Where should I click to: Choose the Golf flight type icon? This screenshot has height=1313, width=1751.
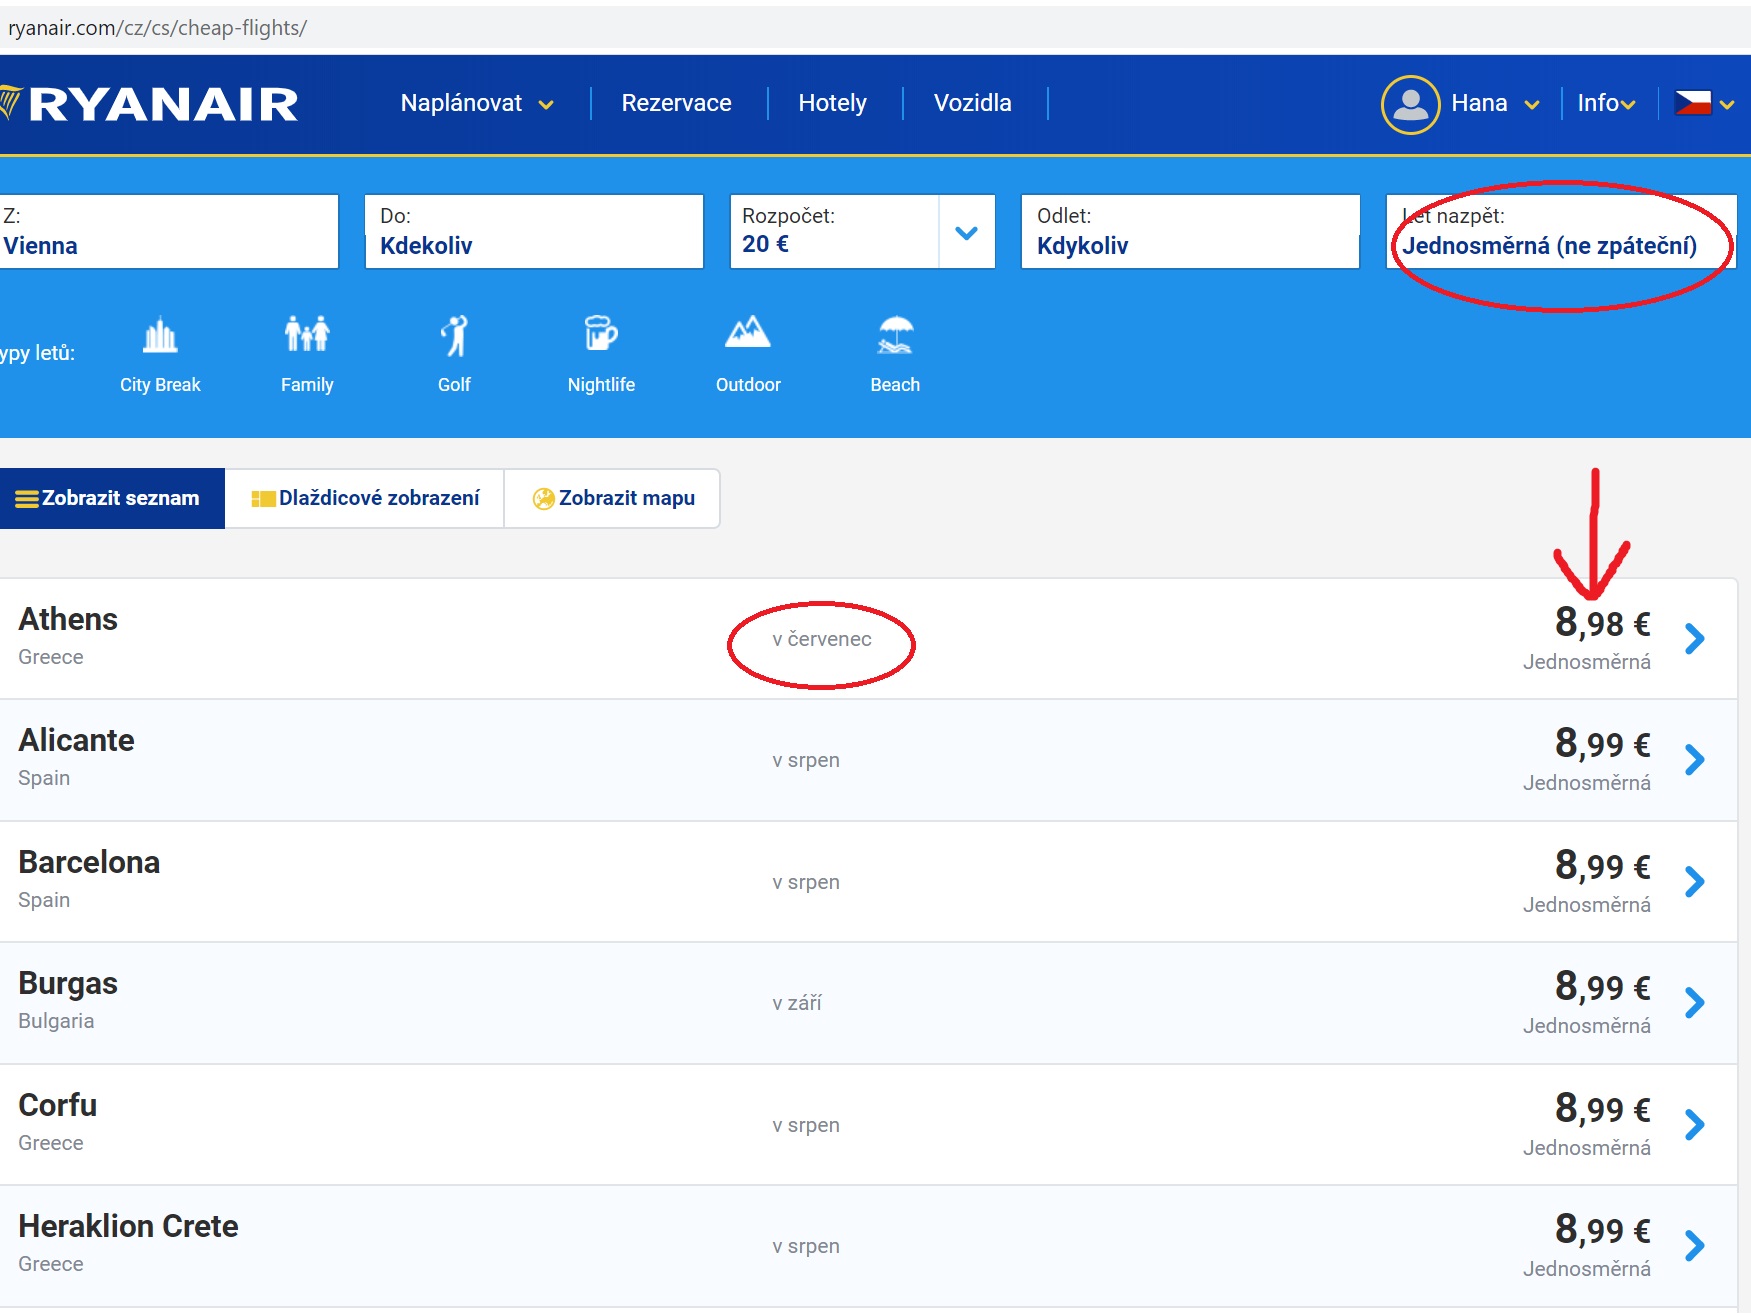454,335
